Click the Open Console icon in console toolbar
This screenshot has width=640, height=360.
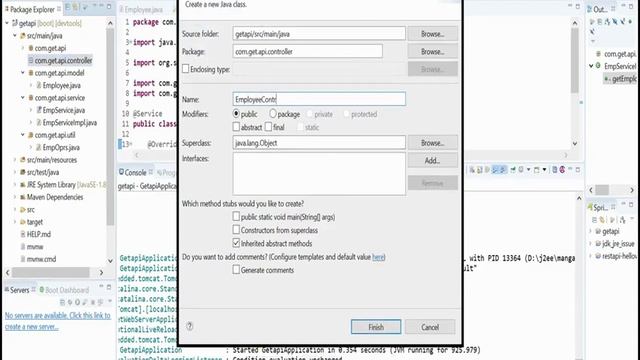(537, 169)
